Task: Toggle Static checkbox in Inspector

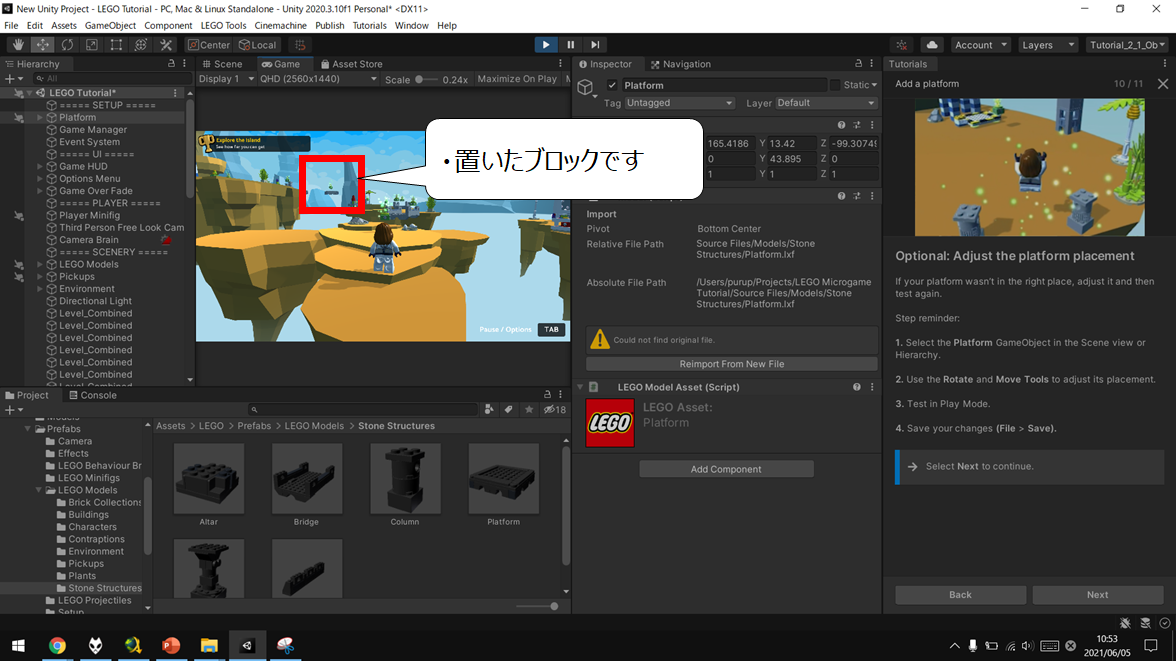Action: [x=835, y=86]
